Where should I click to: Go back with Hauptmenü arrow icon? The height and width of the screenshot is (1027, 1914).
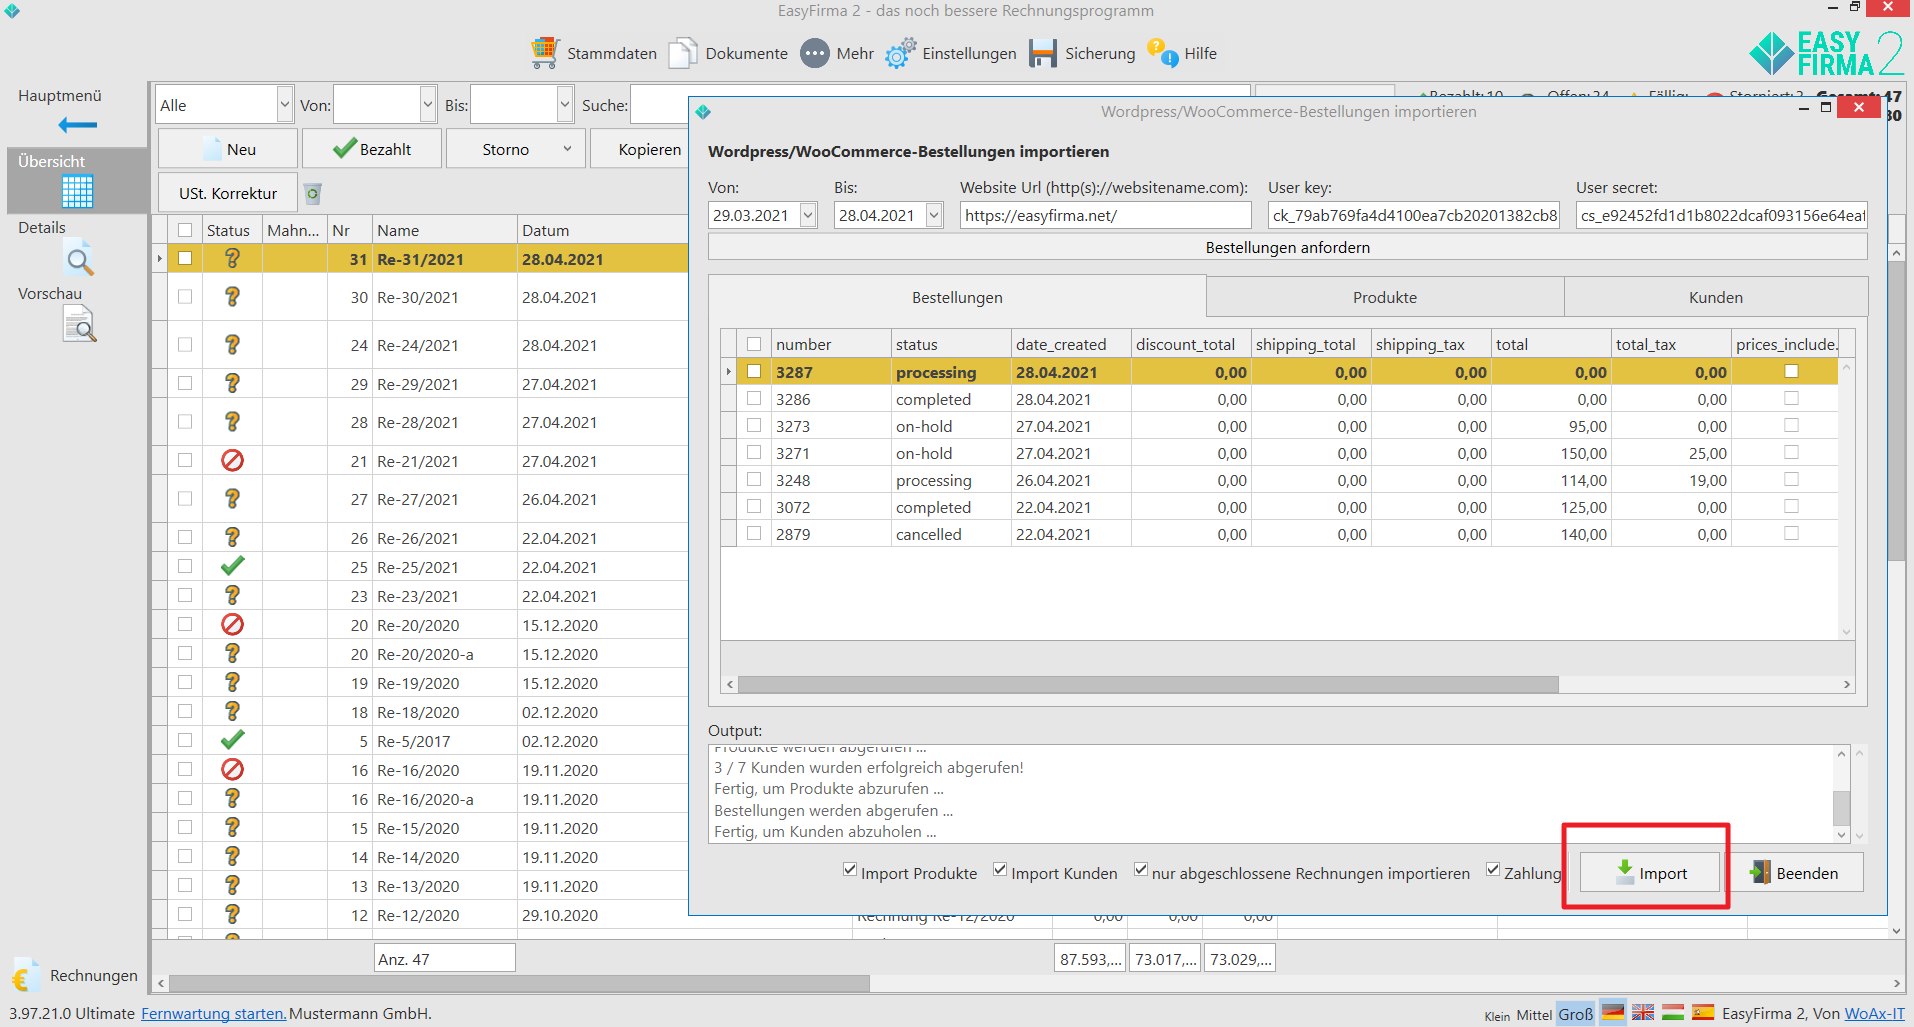pos(77,125)
